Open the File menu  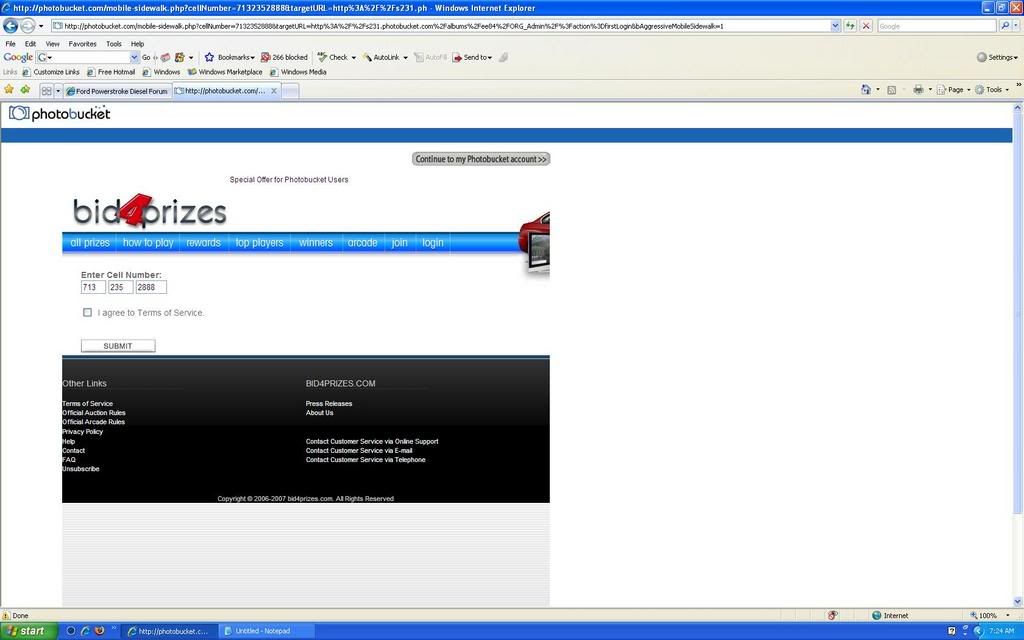[x=10, y=44]
